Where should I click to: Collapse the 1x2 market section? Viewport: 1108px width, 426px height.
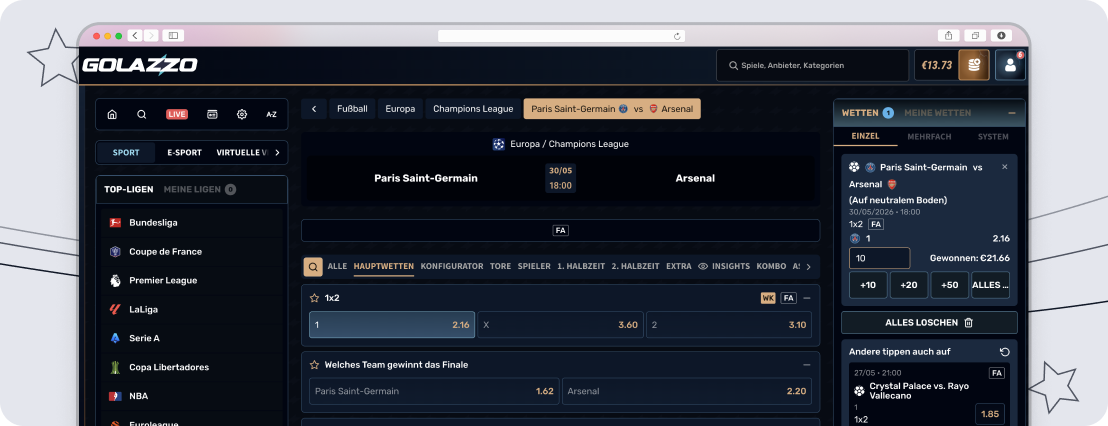click(x=807, y=298)
